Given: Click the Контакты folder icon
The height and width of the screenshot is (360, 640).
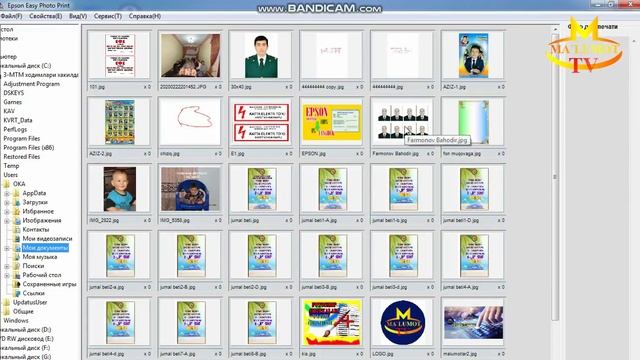Looking at the screenshot, I should pos(16,230).
